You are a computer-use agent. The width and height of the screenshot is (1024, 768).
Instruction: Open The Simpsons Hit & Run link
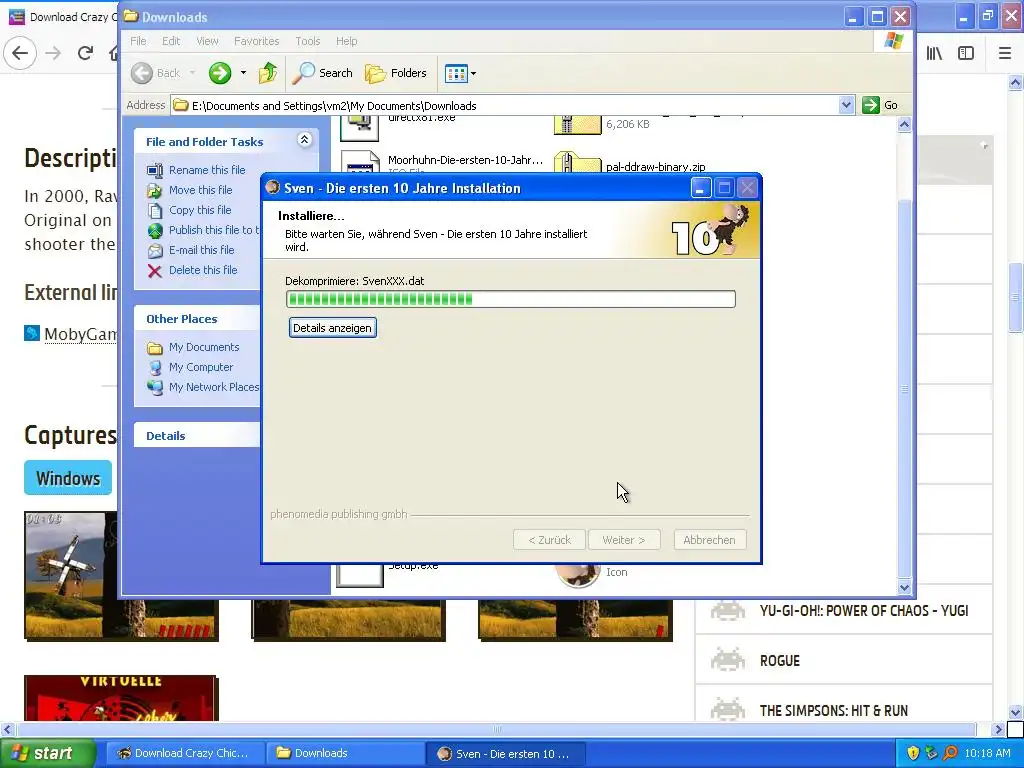pos(833,711)
